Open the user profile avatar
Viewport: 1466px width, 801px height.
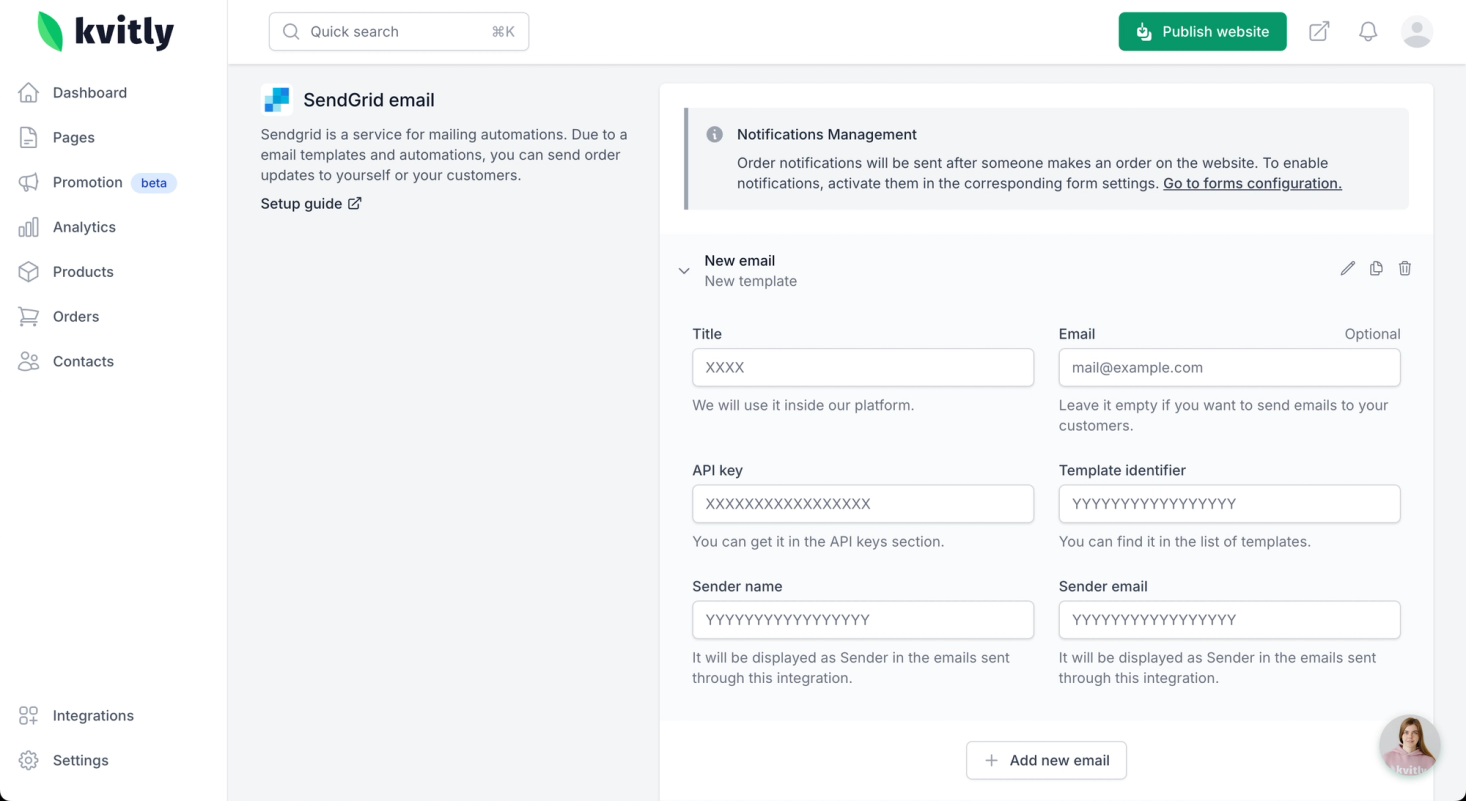pyautogui.click(x=1417, y=32)
